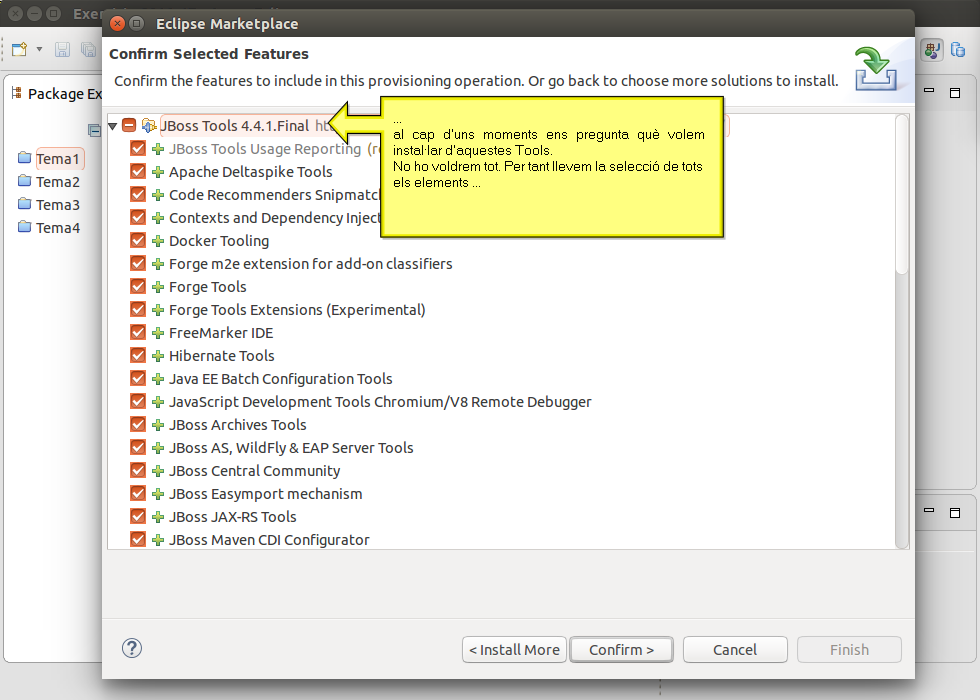Click Collapse All icon in Package Explorer
This screenshot has width=980, height=700.
(94, 130)
